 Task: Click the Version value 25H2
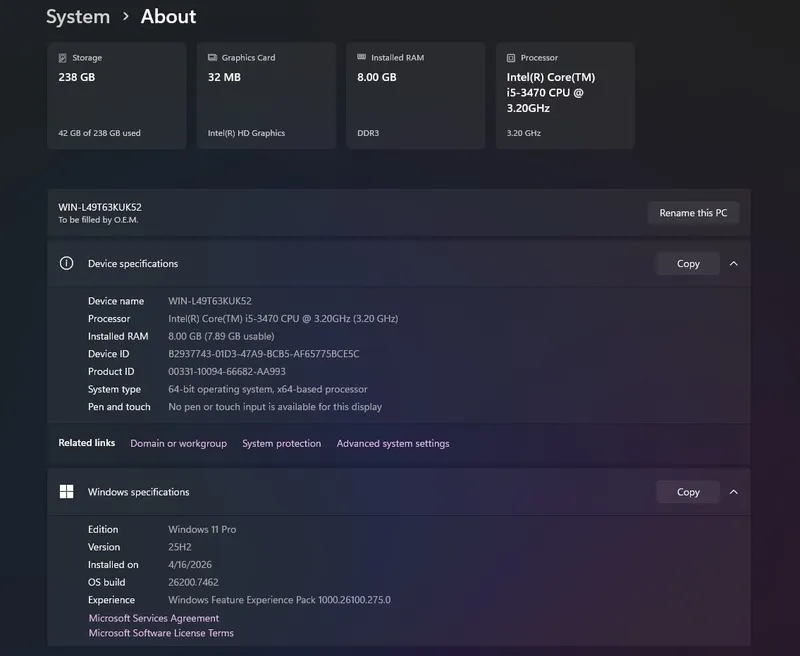(x=180, y=547)
